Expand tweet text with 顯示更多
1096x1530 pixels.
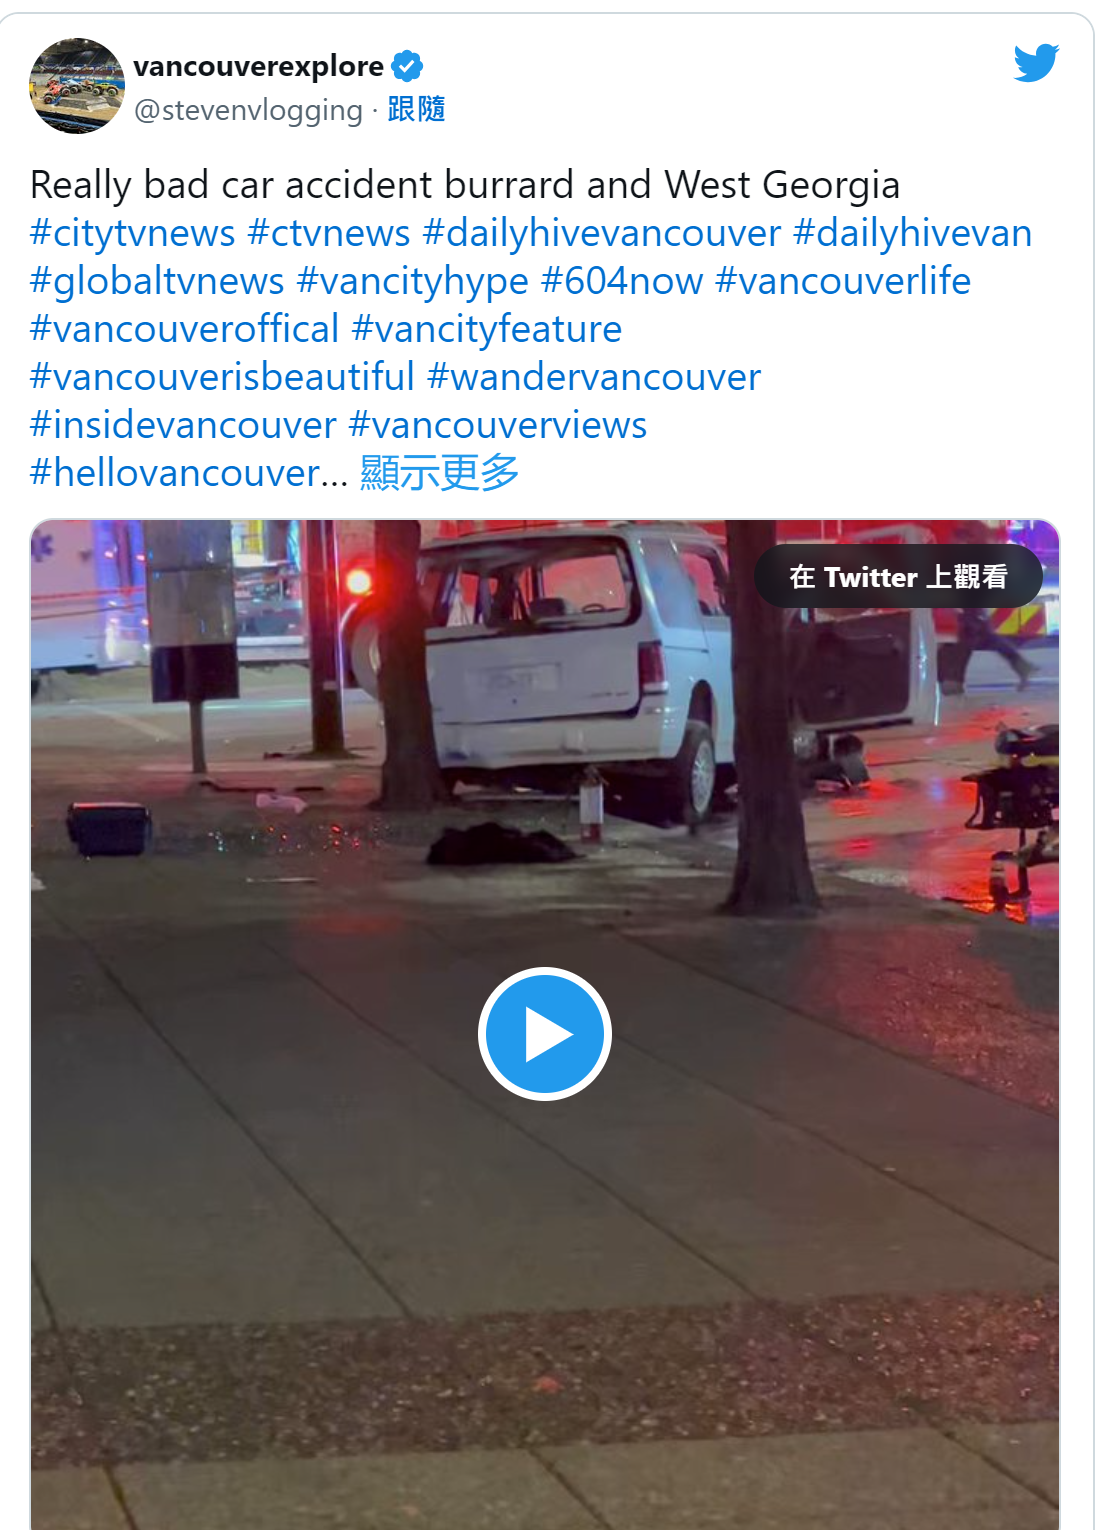tap(440, 472)
